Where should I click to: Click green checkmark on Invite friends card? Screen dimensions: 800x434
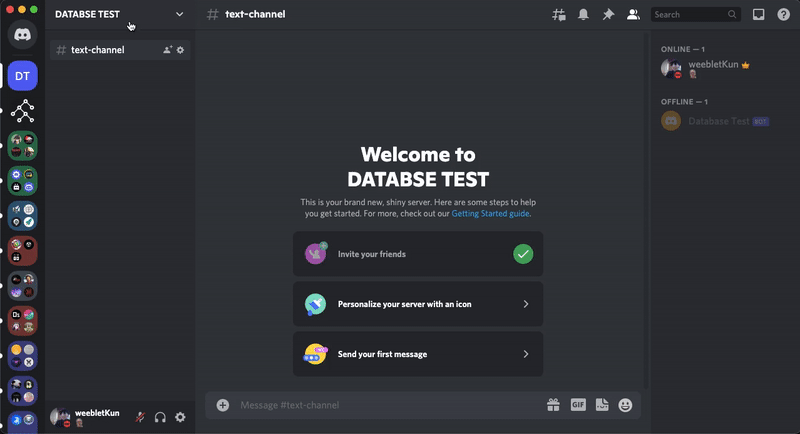(523, 254)
